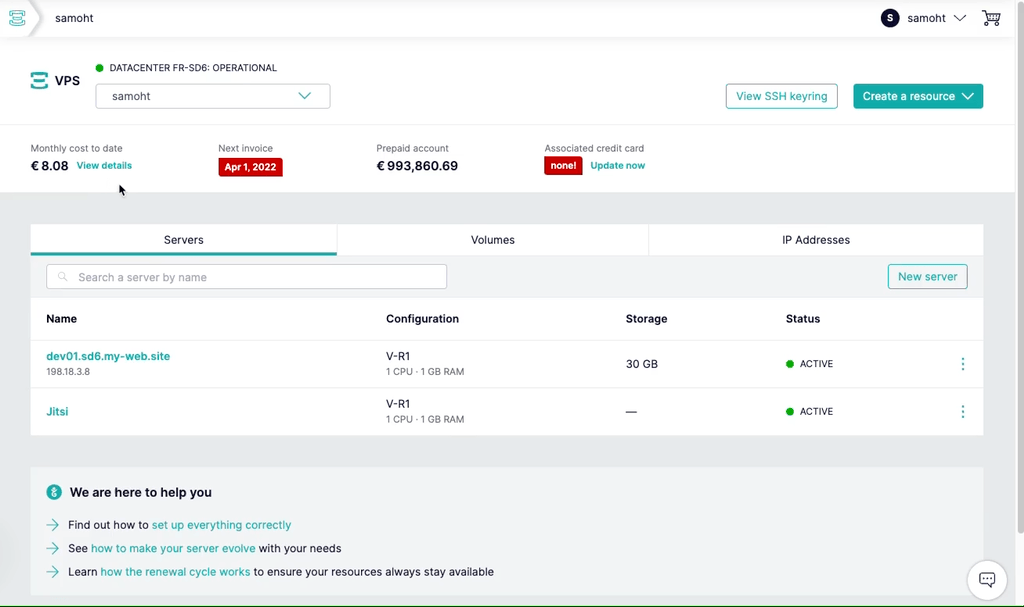Switch to the IP Addresses tab
Viewport: 1024px width, 607px height.
click(x=815, y=240)
